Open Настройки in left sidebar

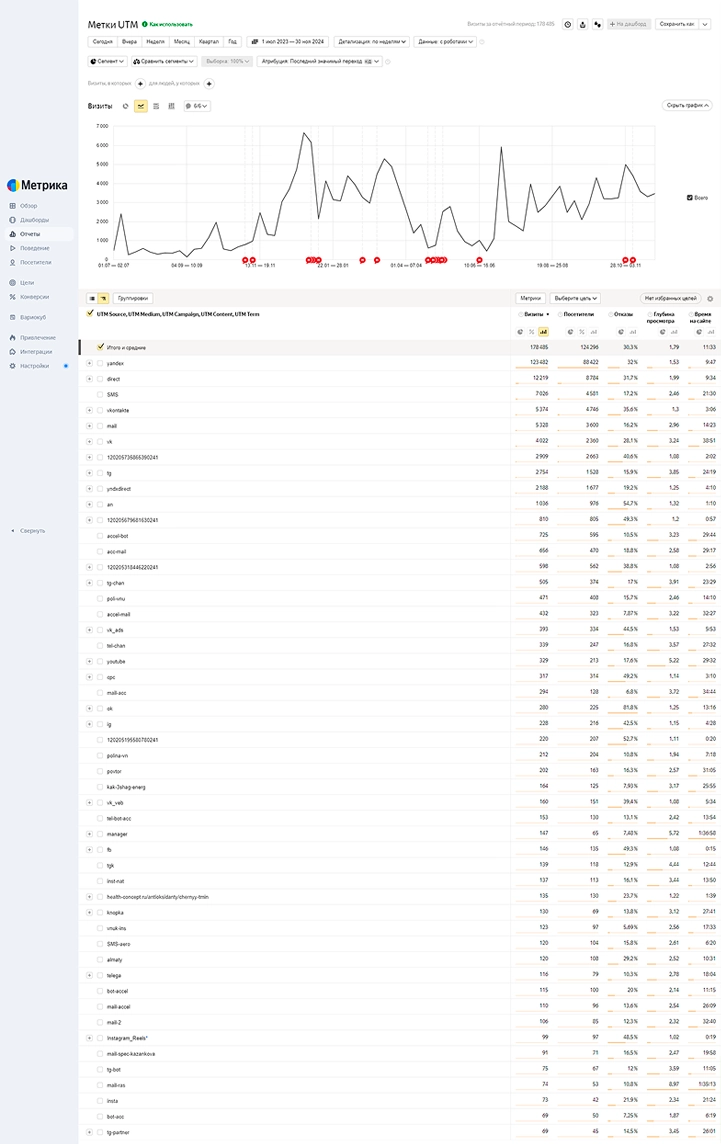click(x=34, y=366)
